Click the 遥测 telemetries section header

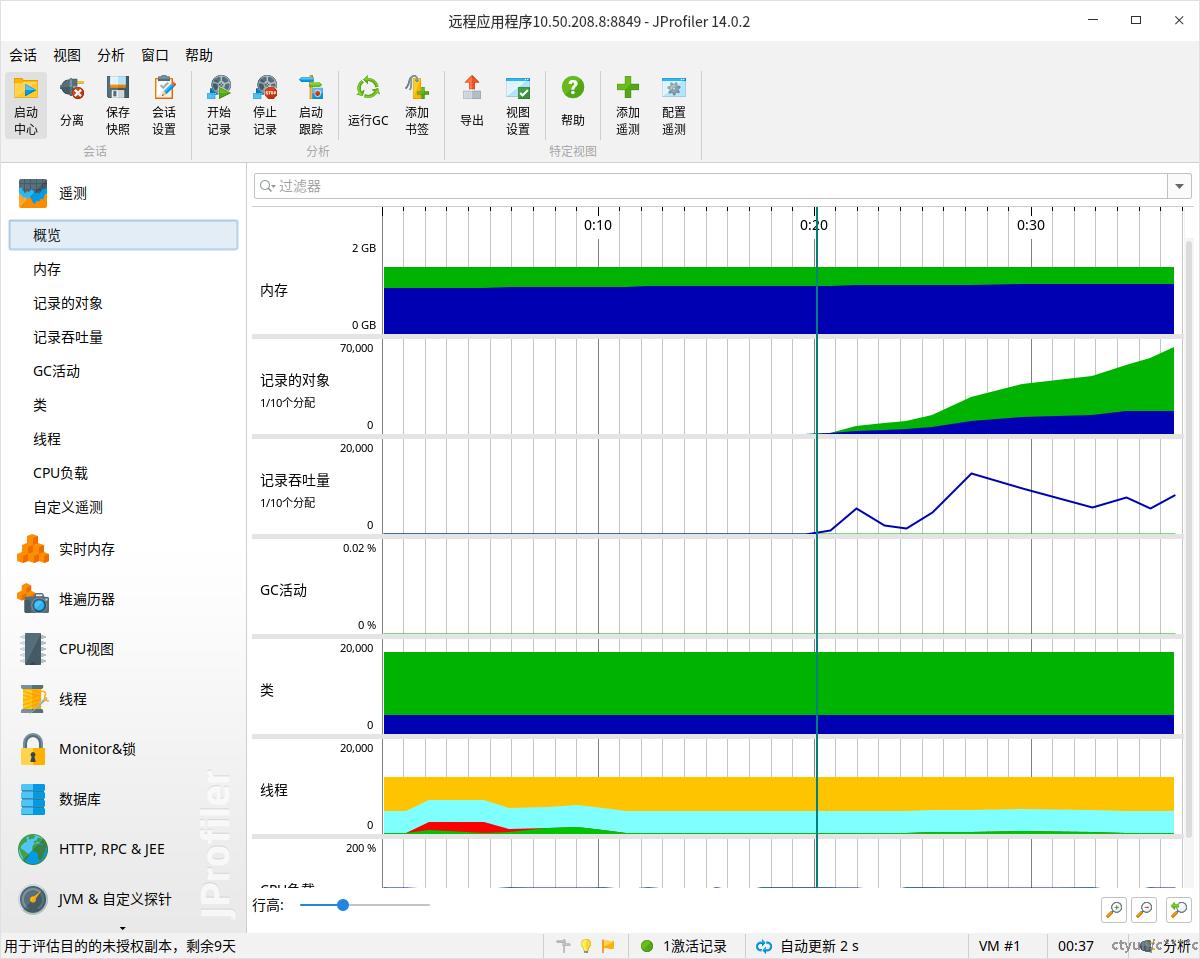123,193
